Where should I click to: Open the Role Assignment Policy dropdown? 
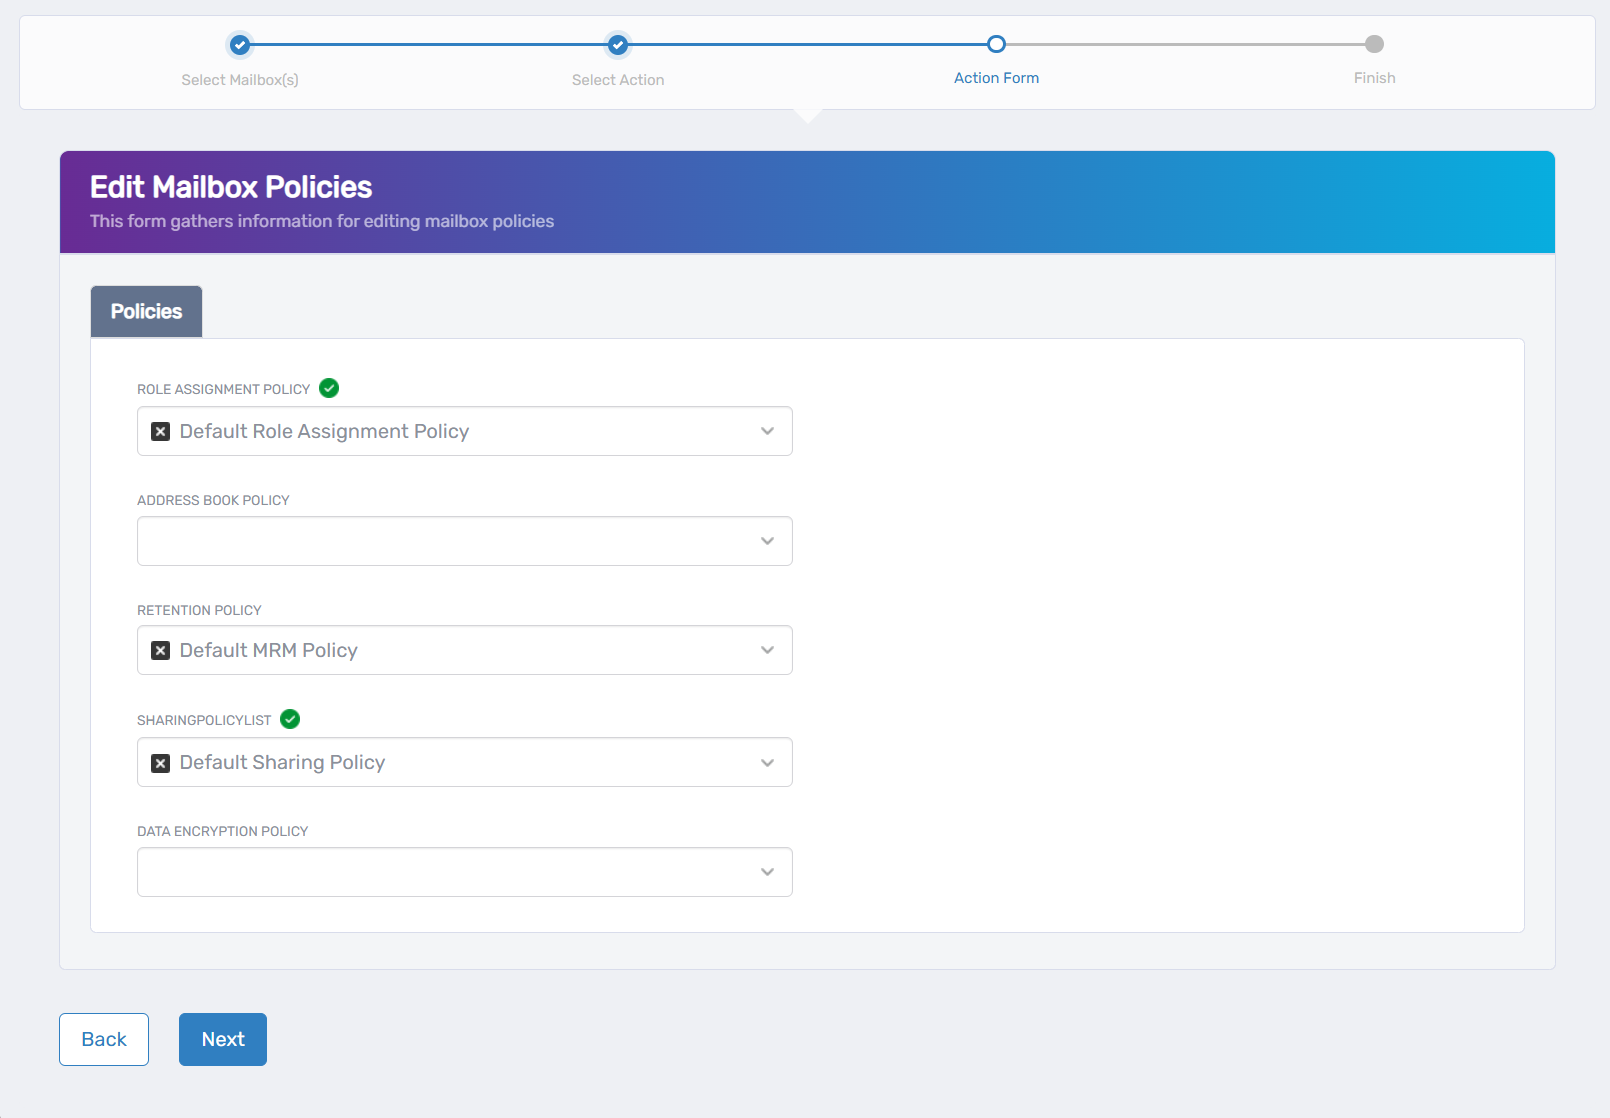pyautogui.click(x=767, y=431)
